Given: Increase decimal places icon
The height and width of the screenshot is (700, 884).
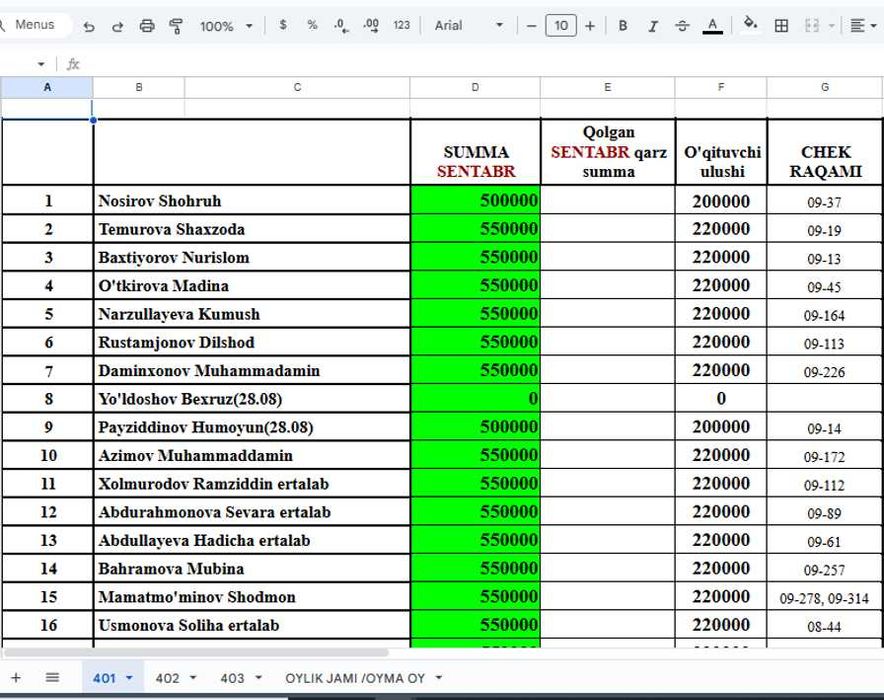Looking at the screenshot, I should click(371, 25).
